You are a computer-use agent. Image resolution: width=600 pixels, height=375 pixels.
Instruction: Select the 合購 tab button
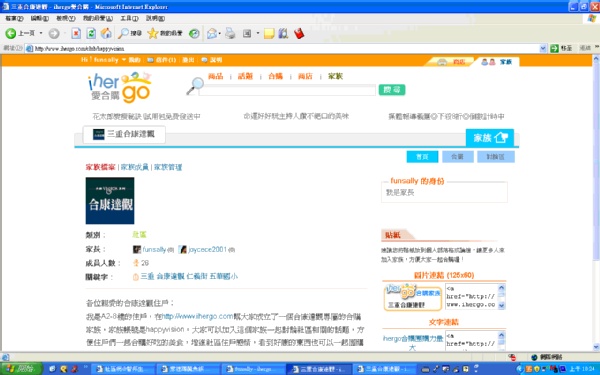458,157
